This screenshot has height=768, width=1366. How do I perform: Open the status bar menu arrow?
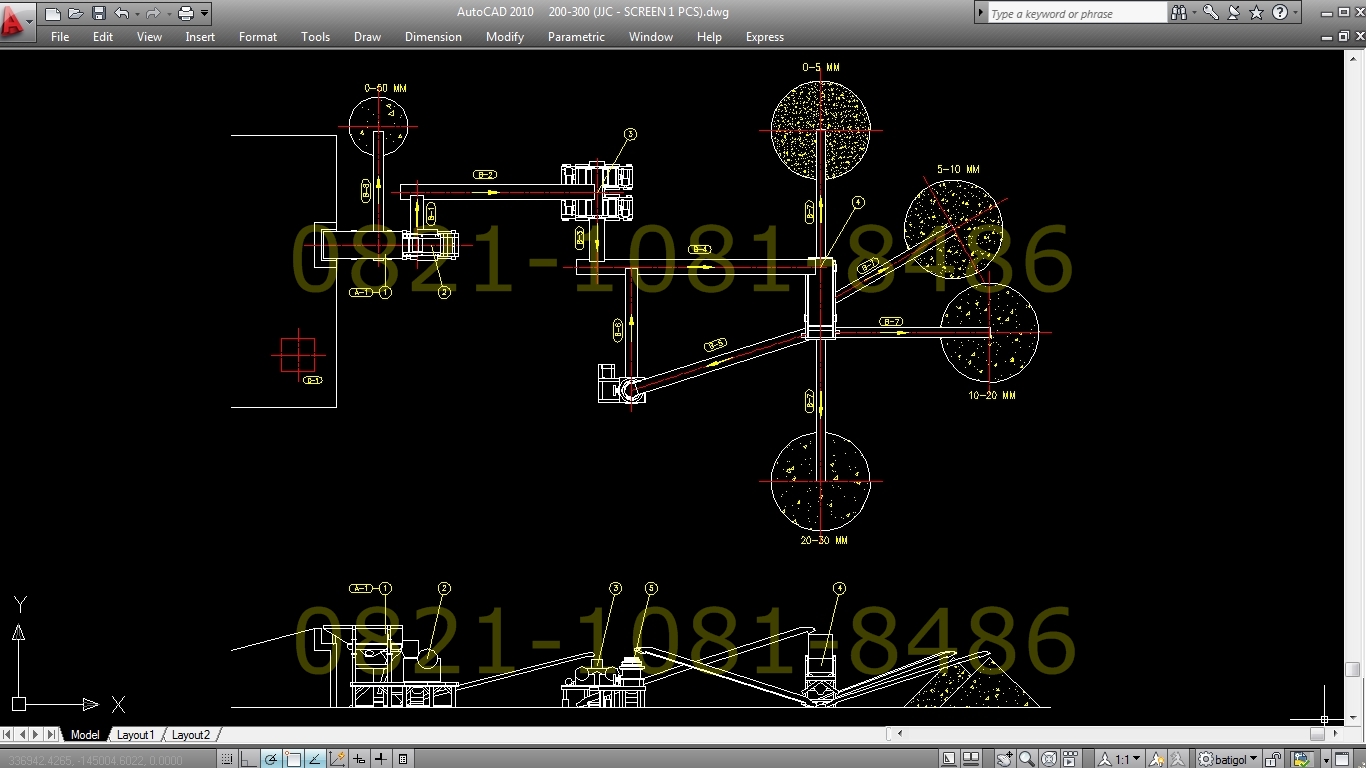(1326, 760)
